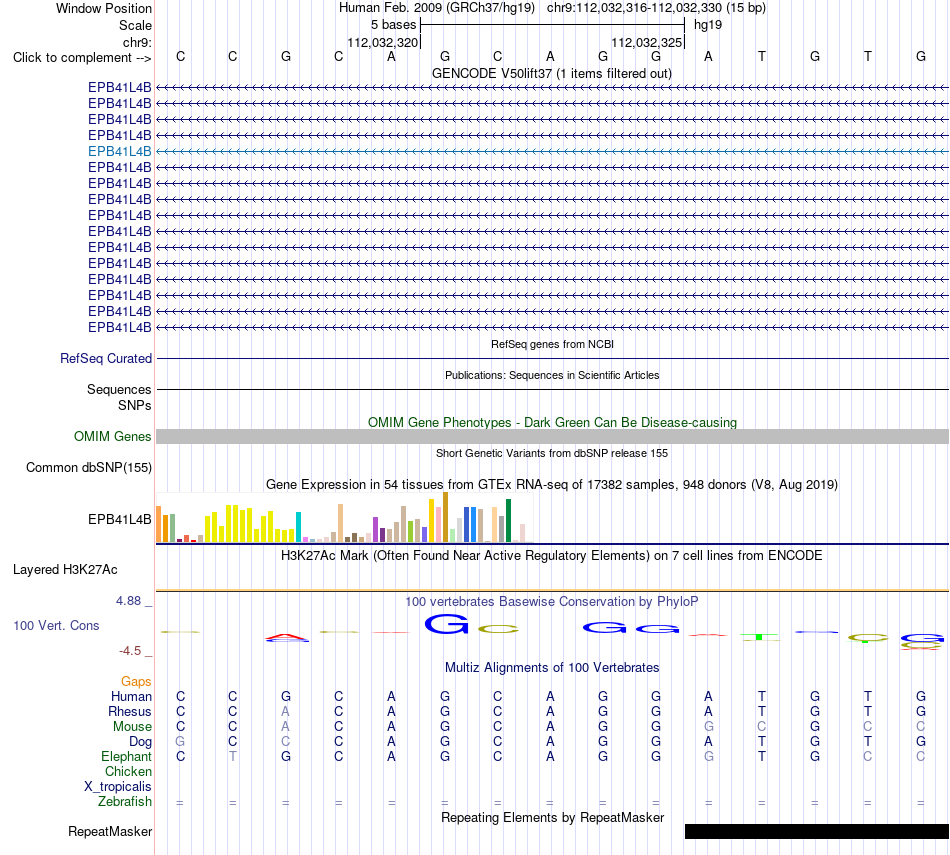The image size is (950, 855).
Task: Click 'Multiz Alignments of 100 Vertebrates' title
Action: (552, 667)
